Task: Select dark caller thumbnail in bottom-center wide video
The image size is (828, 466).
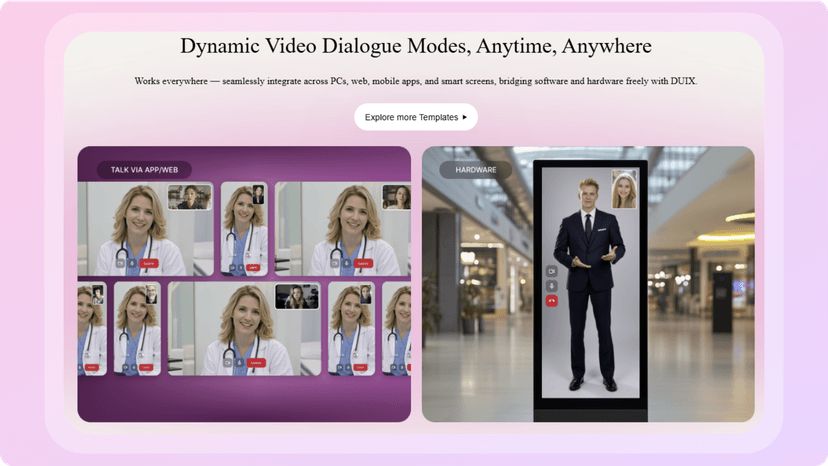Action: (297, 296)
